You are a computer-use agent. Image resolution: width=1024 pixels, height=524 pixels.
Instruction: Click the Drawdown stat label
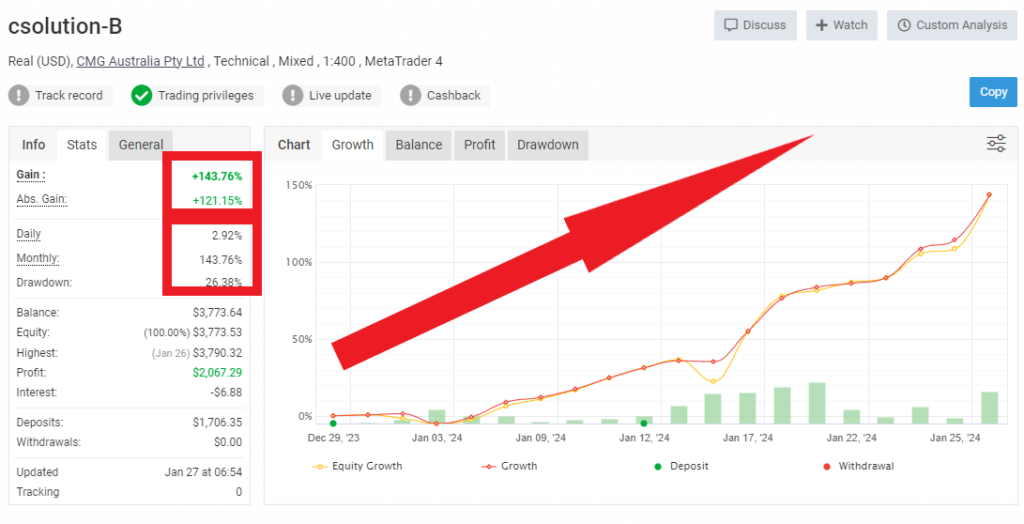tap(44, 282)
